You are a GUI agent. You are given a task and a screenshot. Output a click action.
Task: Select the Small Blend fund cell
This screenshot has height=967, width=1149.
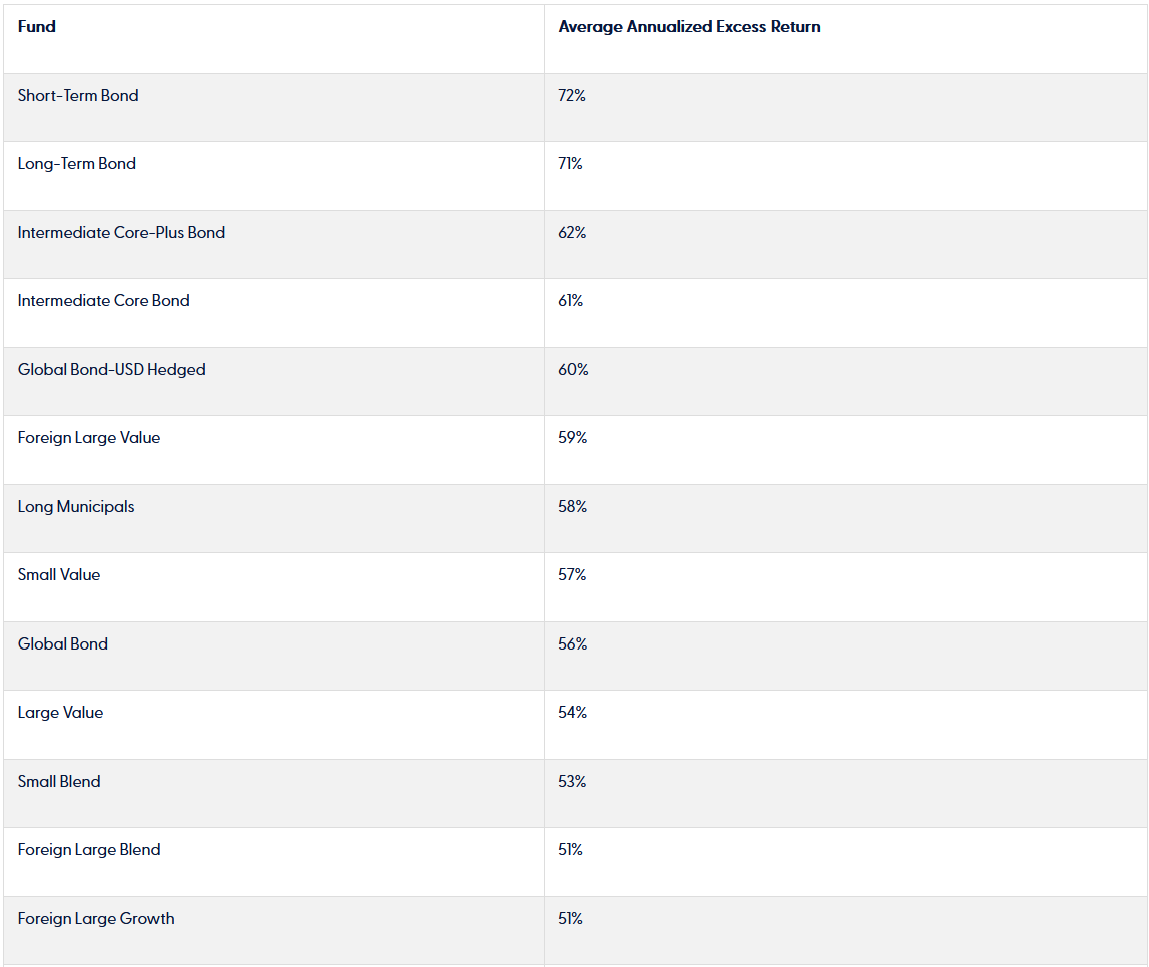[59, 782]
